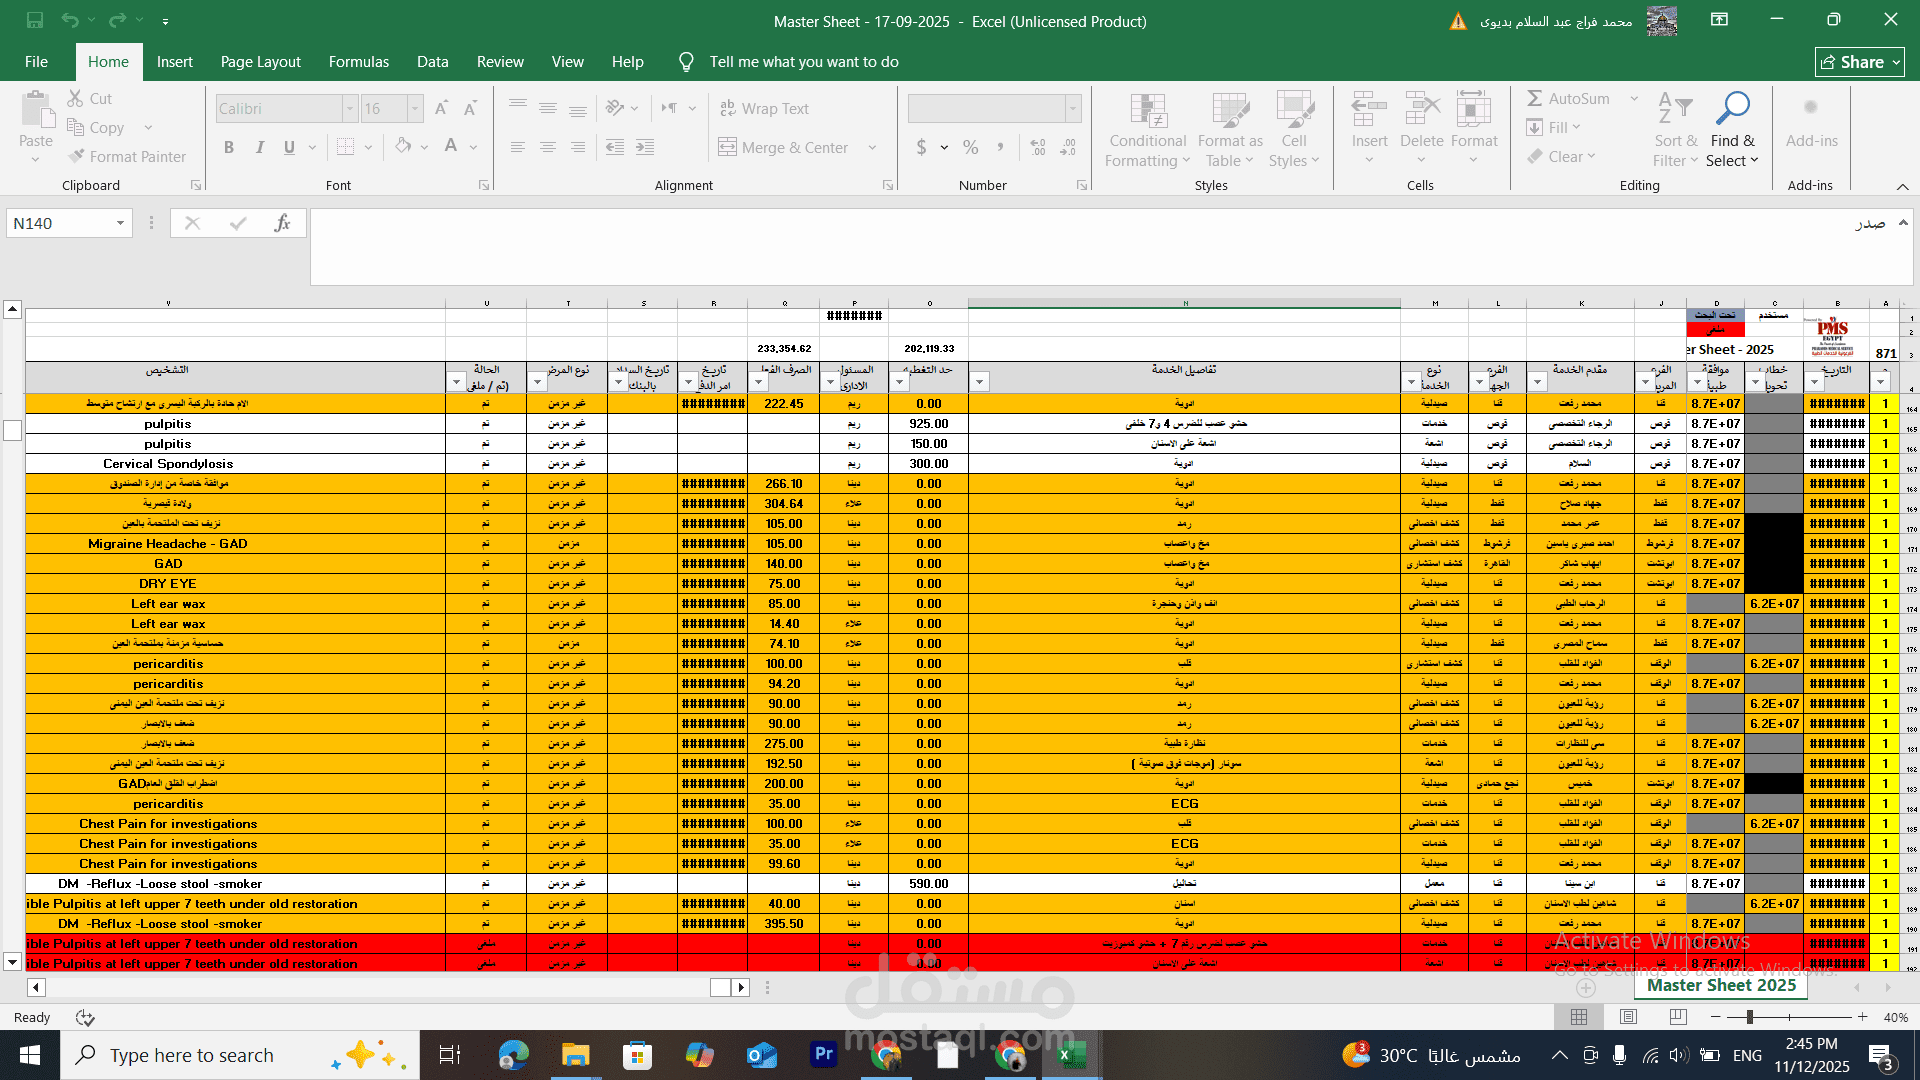Viewport: 1920px width, 1080px height.
Task: Open the File menu
Action: [x=36, y=61]
